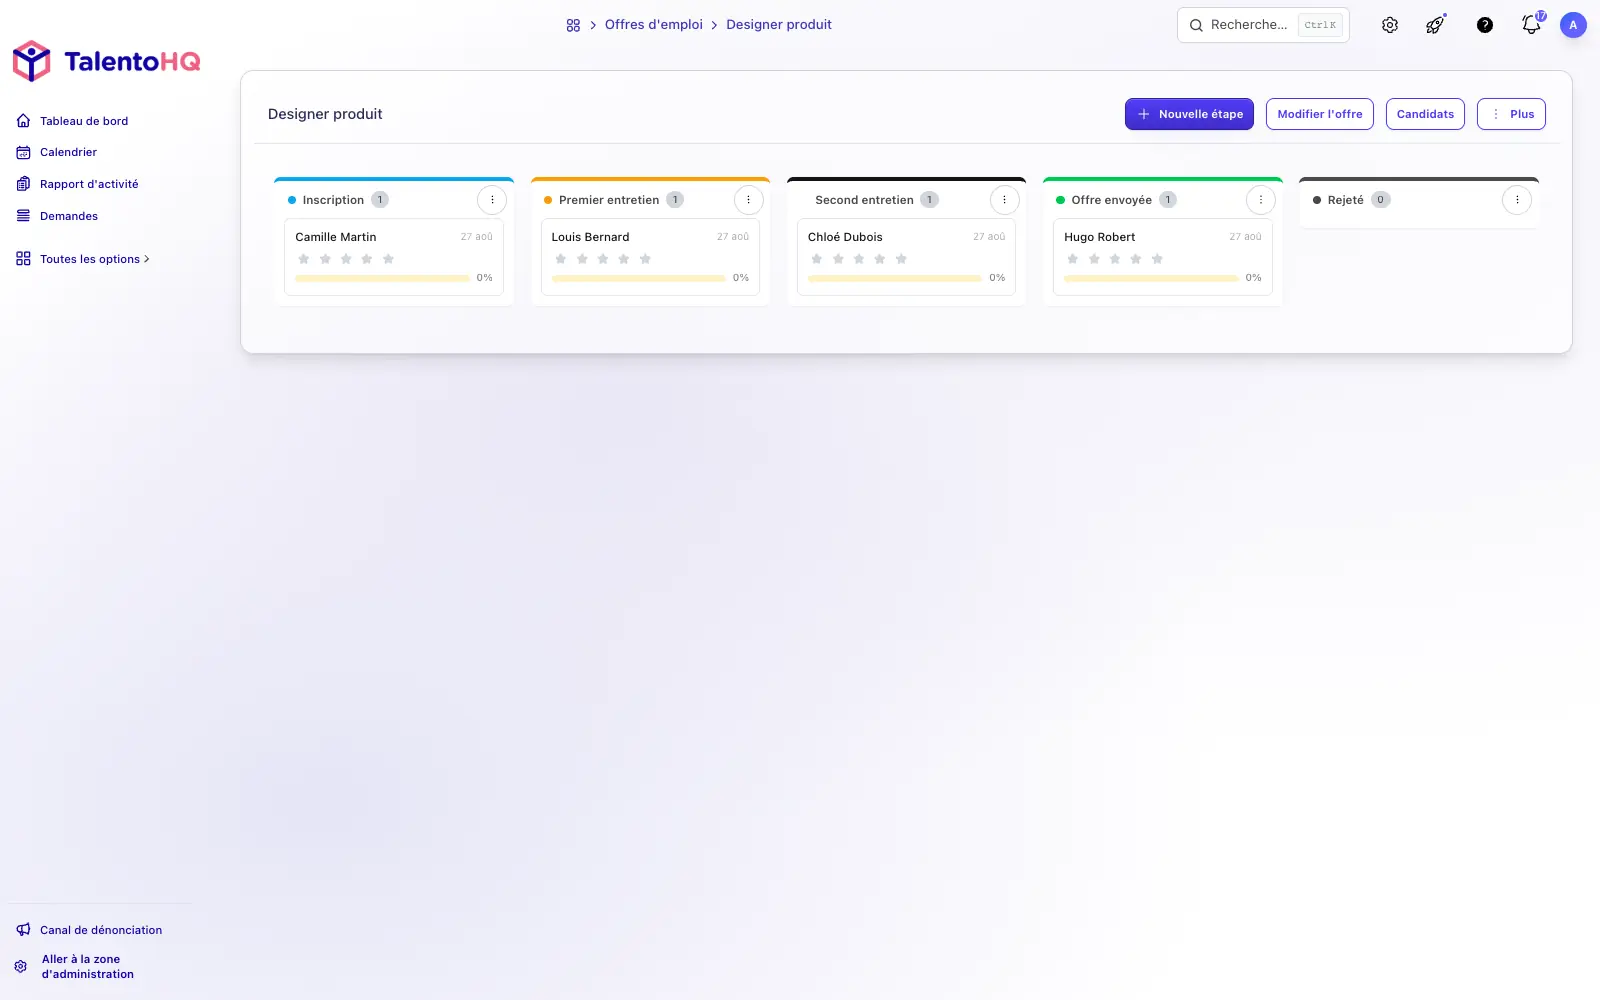The image size is (1600, 1000).
Task: Click the administration zone gear icon
Action: pyautogui.click(x=21, y=967)
